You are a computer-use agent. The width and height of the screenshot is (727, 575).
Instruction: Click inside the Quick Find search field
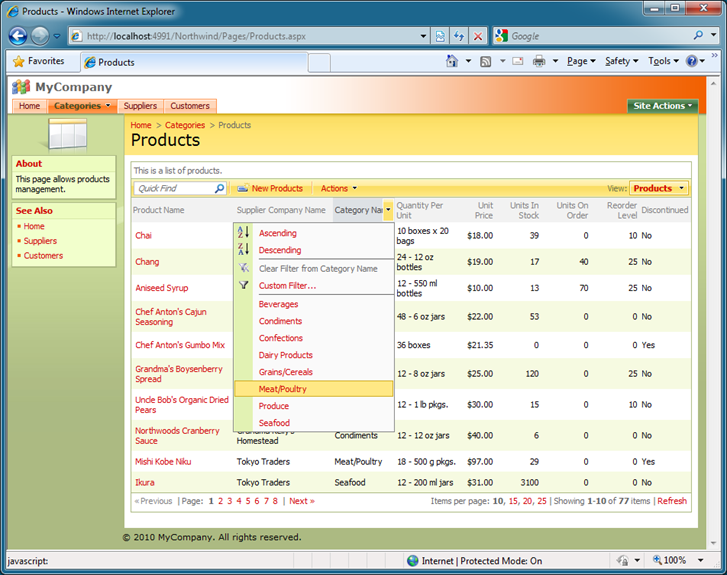pos(172,188)
